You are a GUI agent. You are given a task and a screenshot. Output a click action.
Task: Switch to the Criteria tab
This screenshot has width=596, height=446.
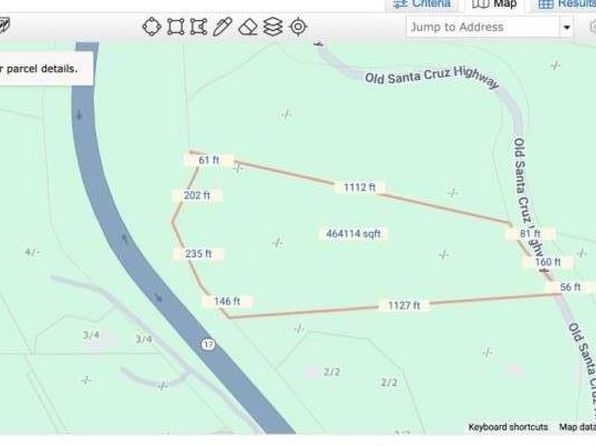421,5
